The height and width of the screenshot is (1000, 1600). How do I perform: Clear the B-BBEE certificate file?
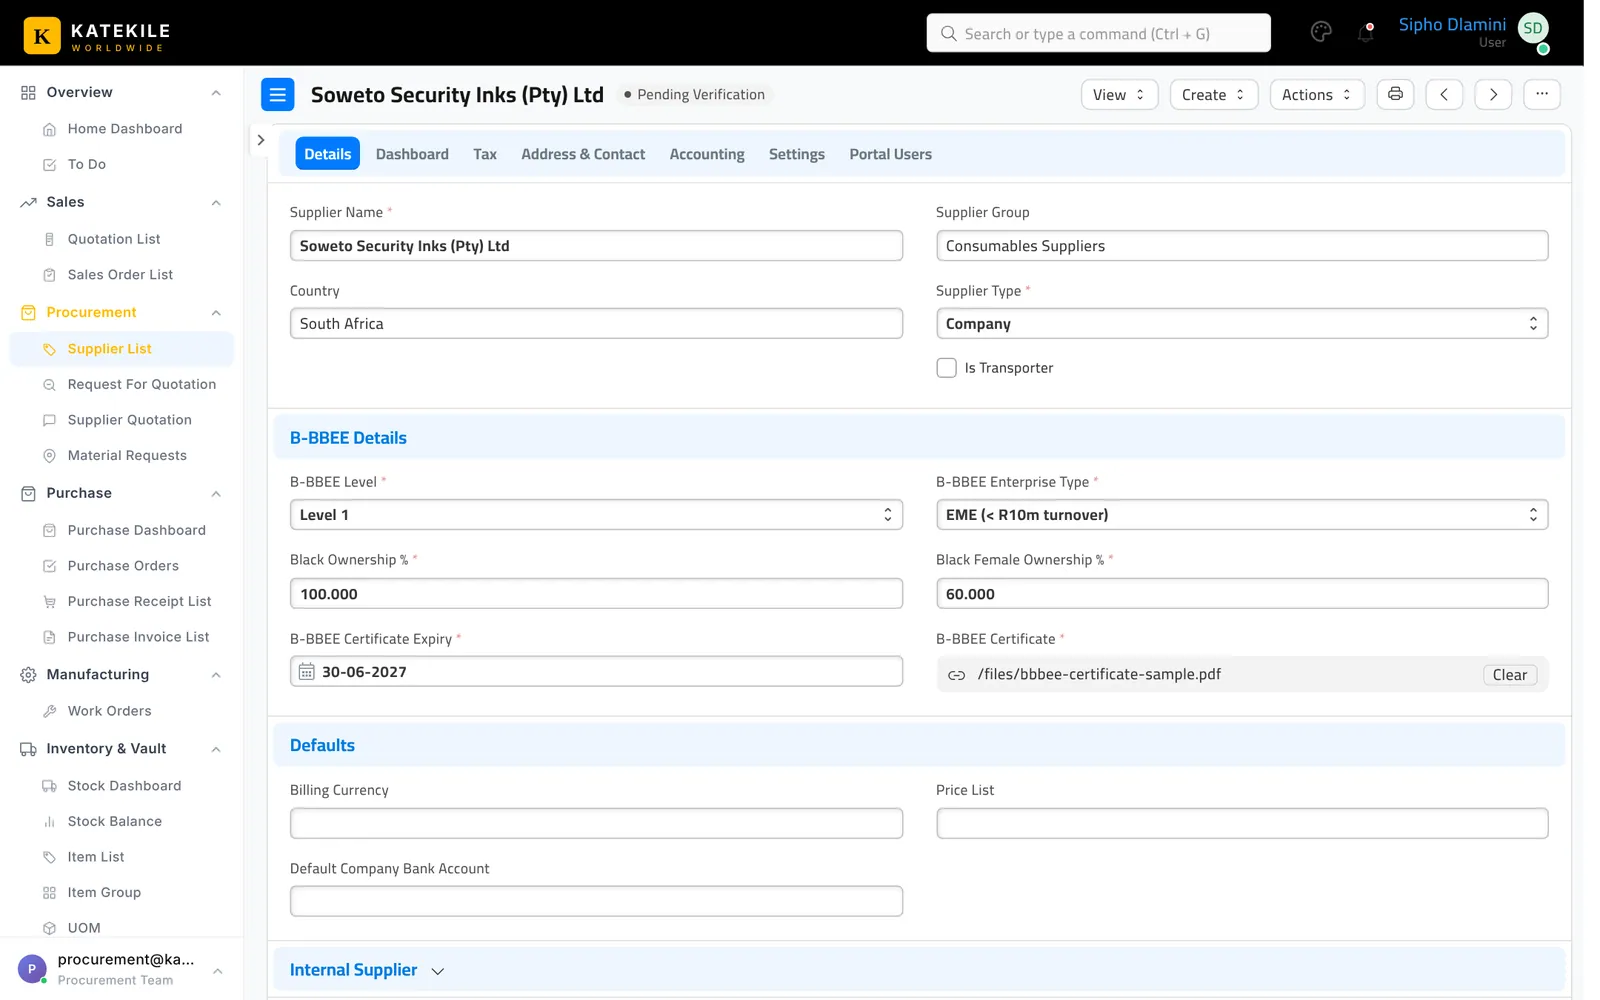tap(1509, 675)
